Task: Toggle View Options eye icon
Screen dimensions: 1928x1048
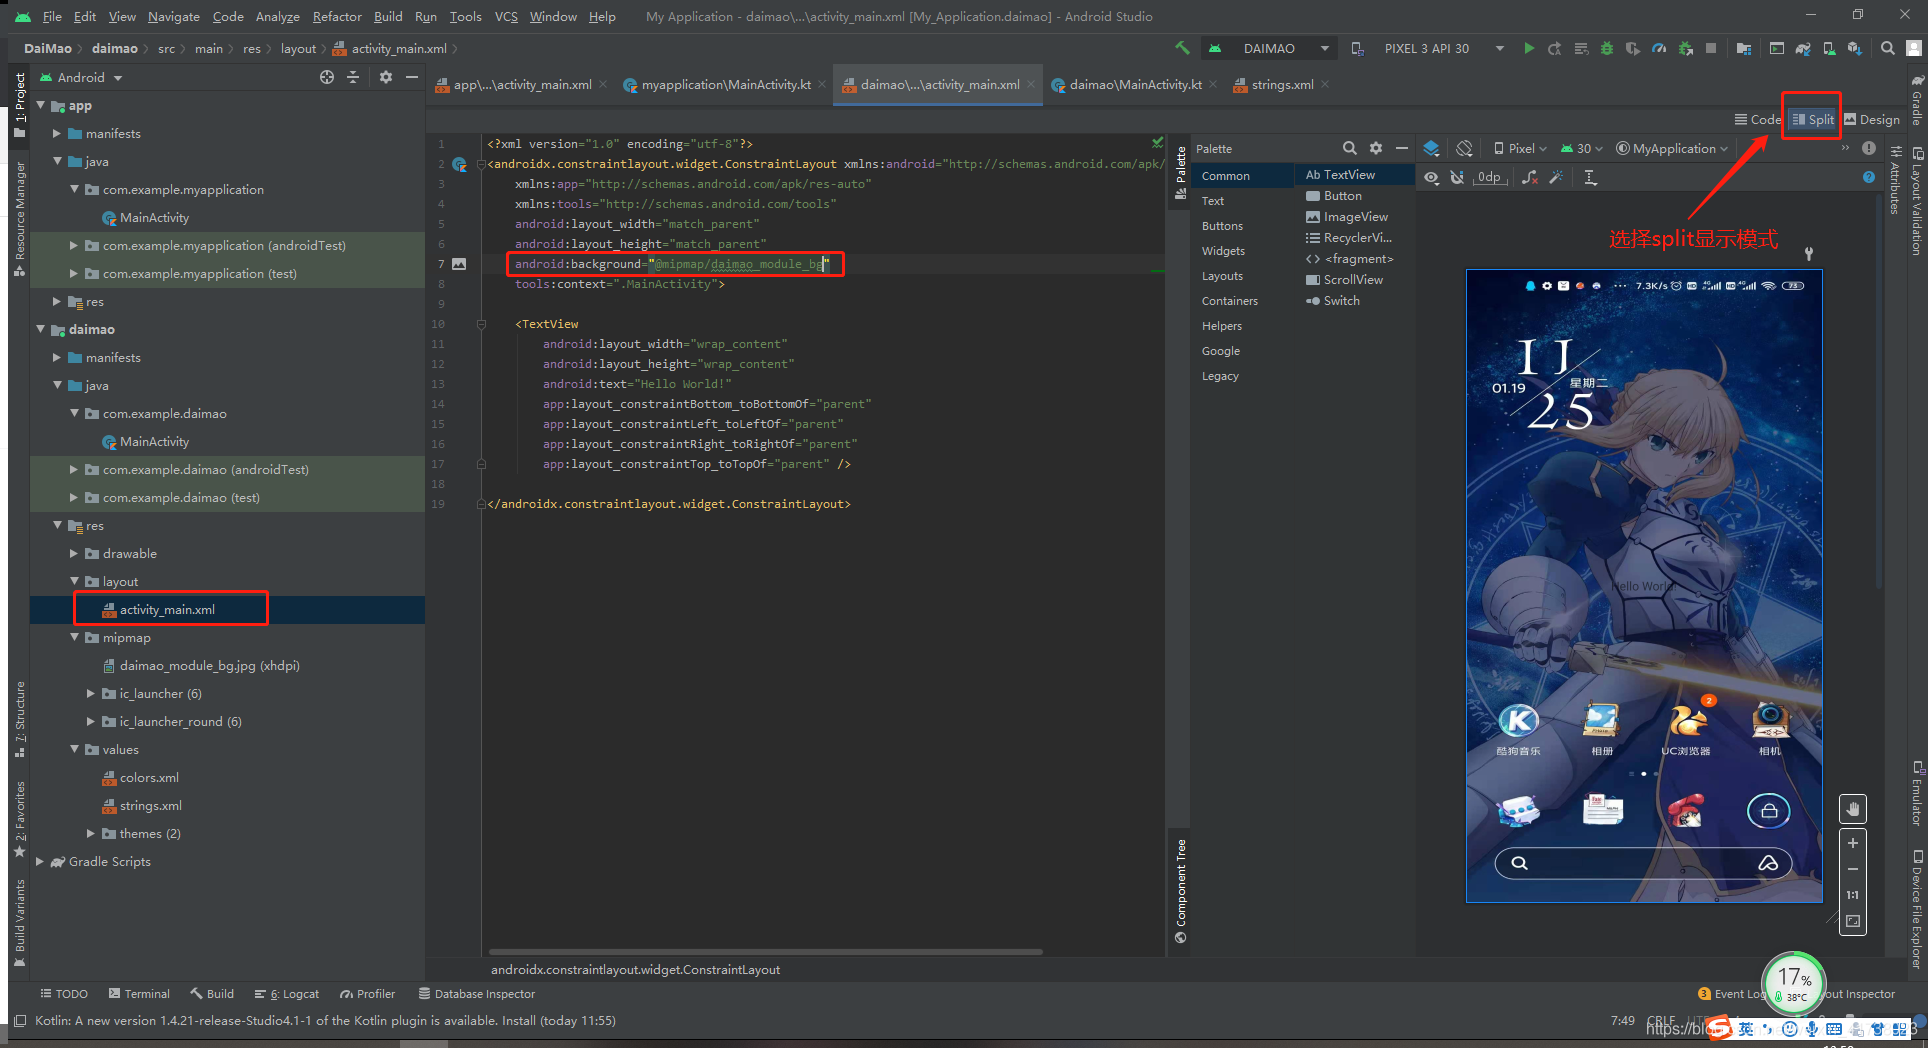Action: pyautogui.click(x=1432, y=177)
